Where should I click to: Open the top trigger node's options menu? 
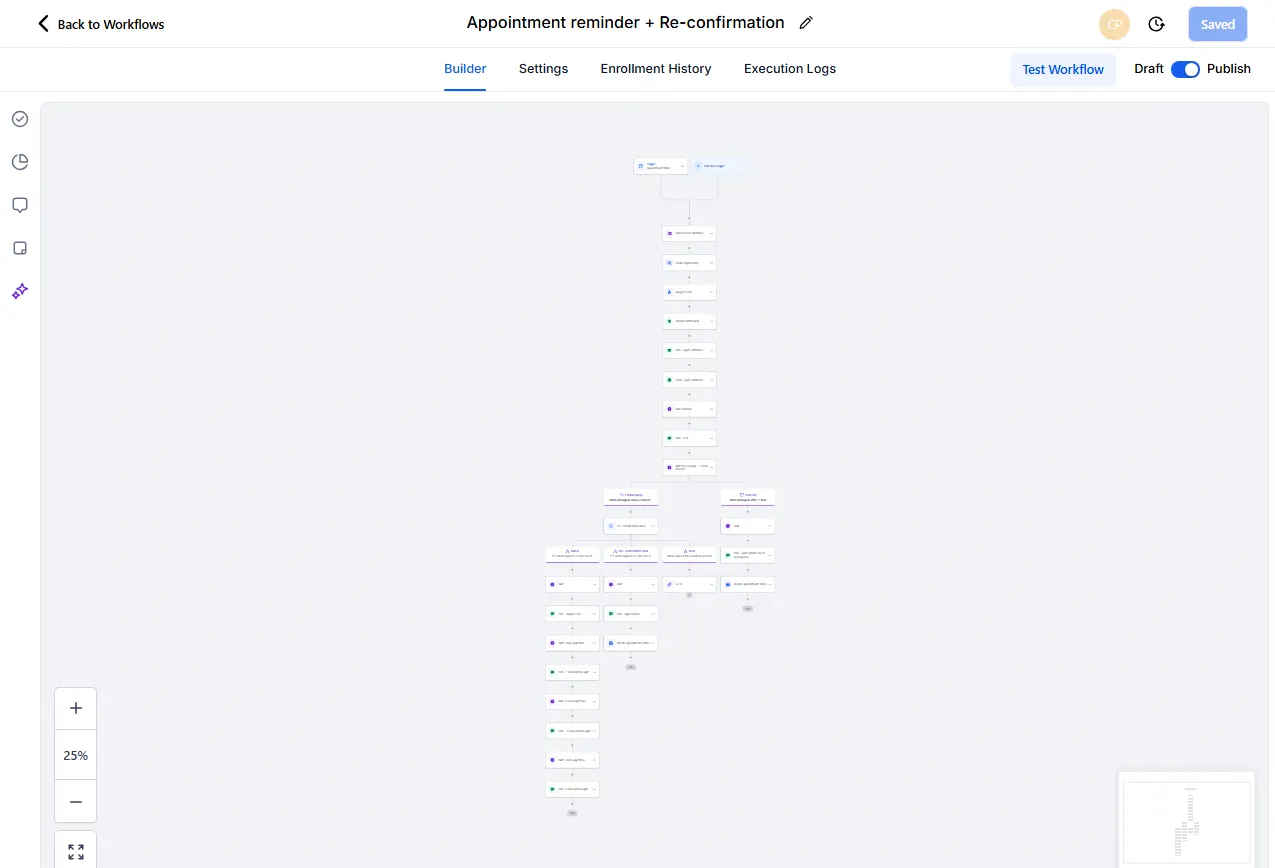[682, 166]
